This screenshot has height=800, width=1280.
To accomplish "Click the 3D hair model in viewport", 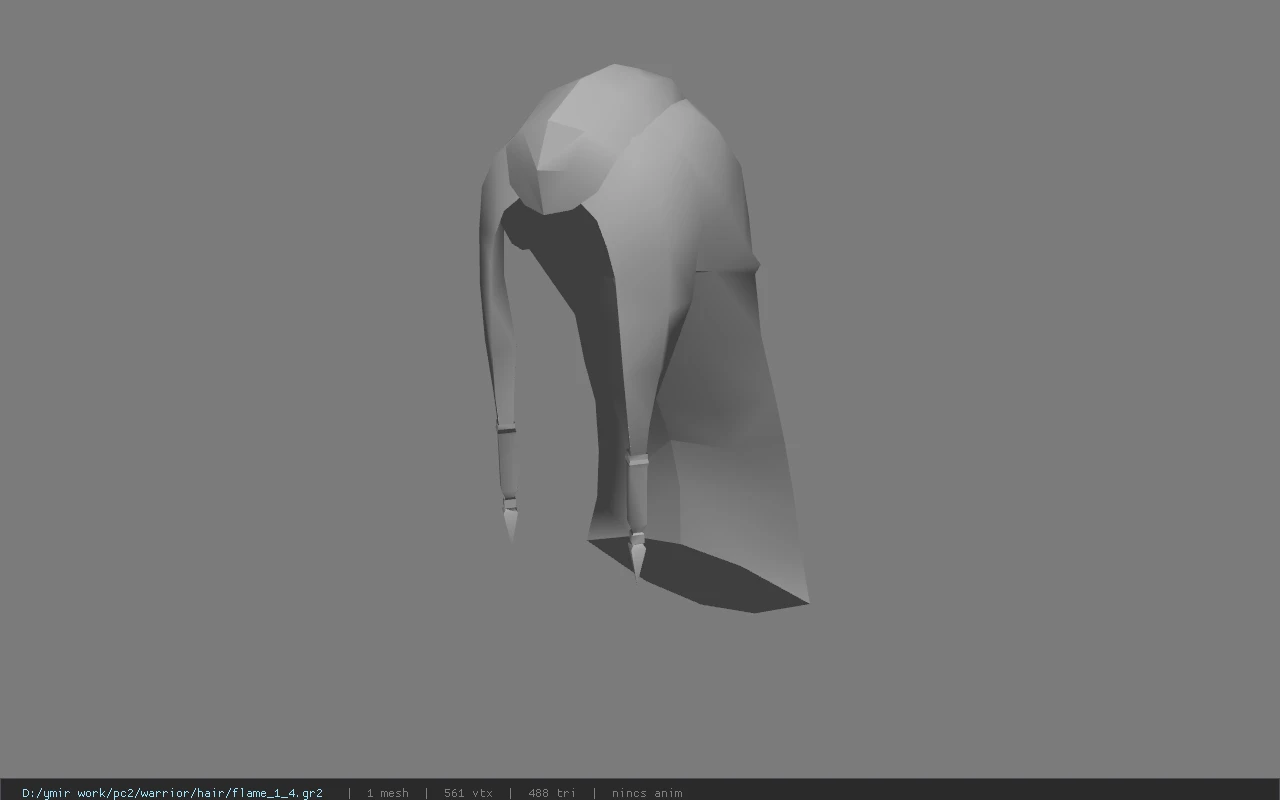I will (644, 338).
